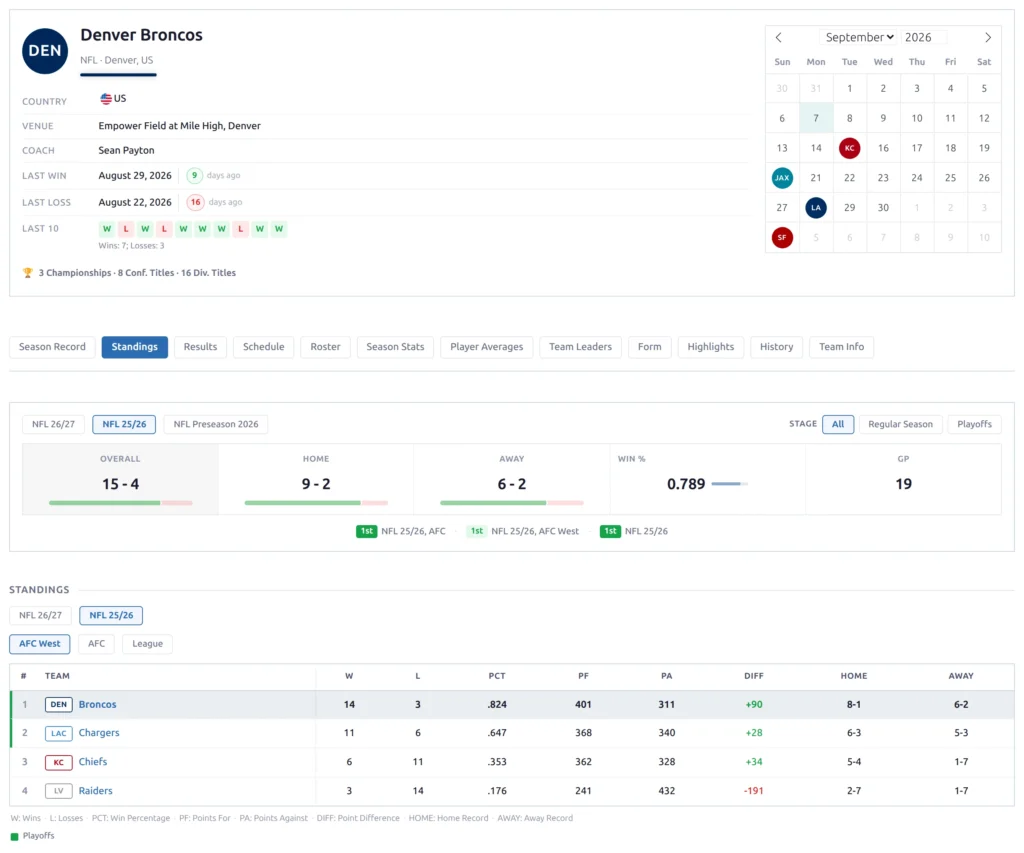
Task: Edit the year field 2026
Action: (x=923, y=37)
